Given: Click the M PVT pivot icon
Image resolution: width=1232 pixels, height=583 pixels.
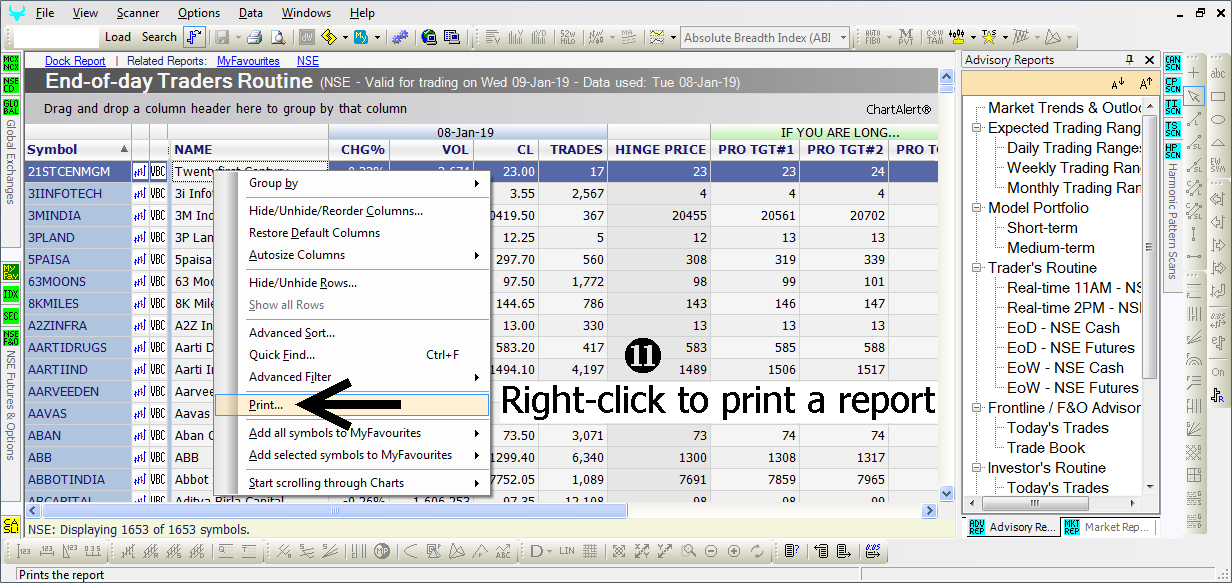Looking at the screenshot, I should [906, 37].
